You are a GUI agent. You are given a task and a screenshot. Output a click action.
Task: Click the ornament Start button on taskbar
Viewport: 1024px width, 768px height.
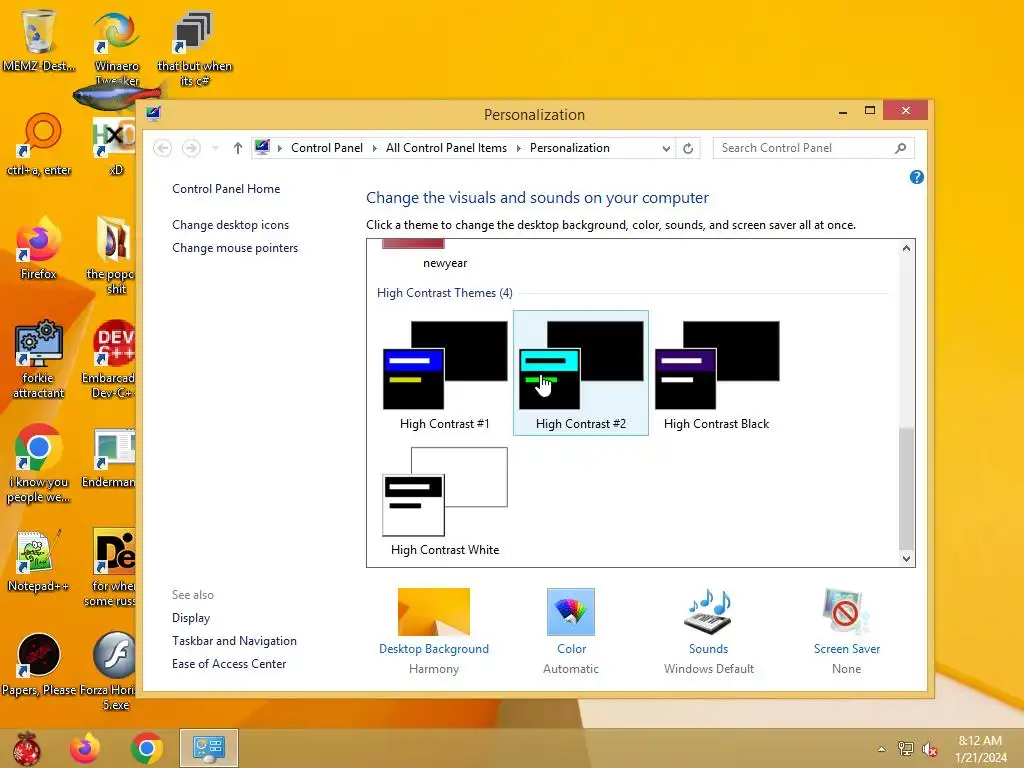pyautogui.click(x=27, y=748)
